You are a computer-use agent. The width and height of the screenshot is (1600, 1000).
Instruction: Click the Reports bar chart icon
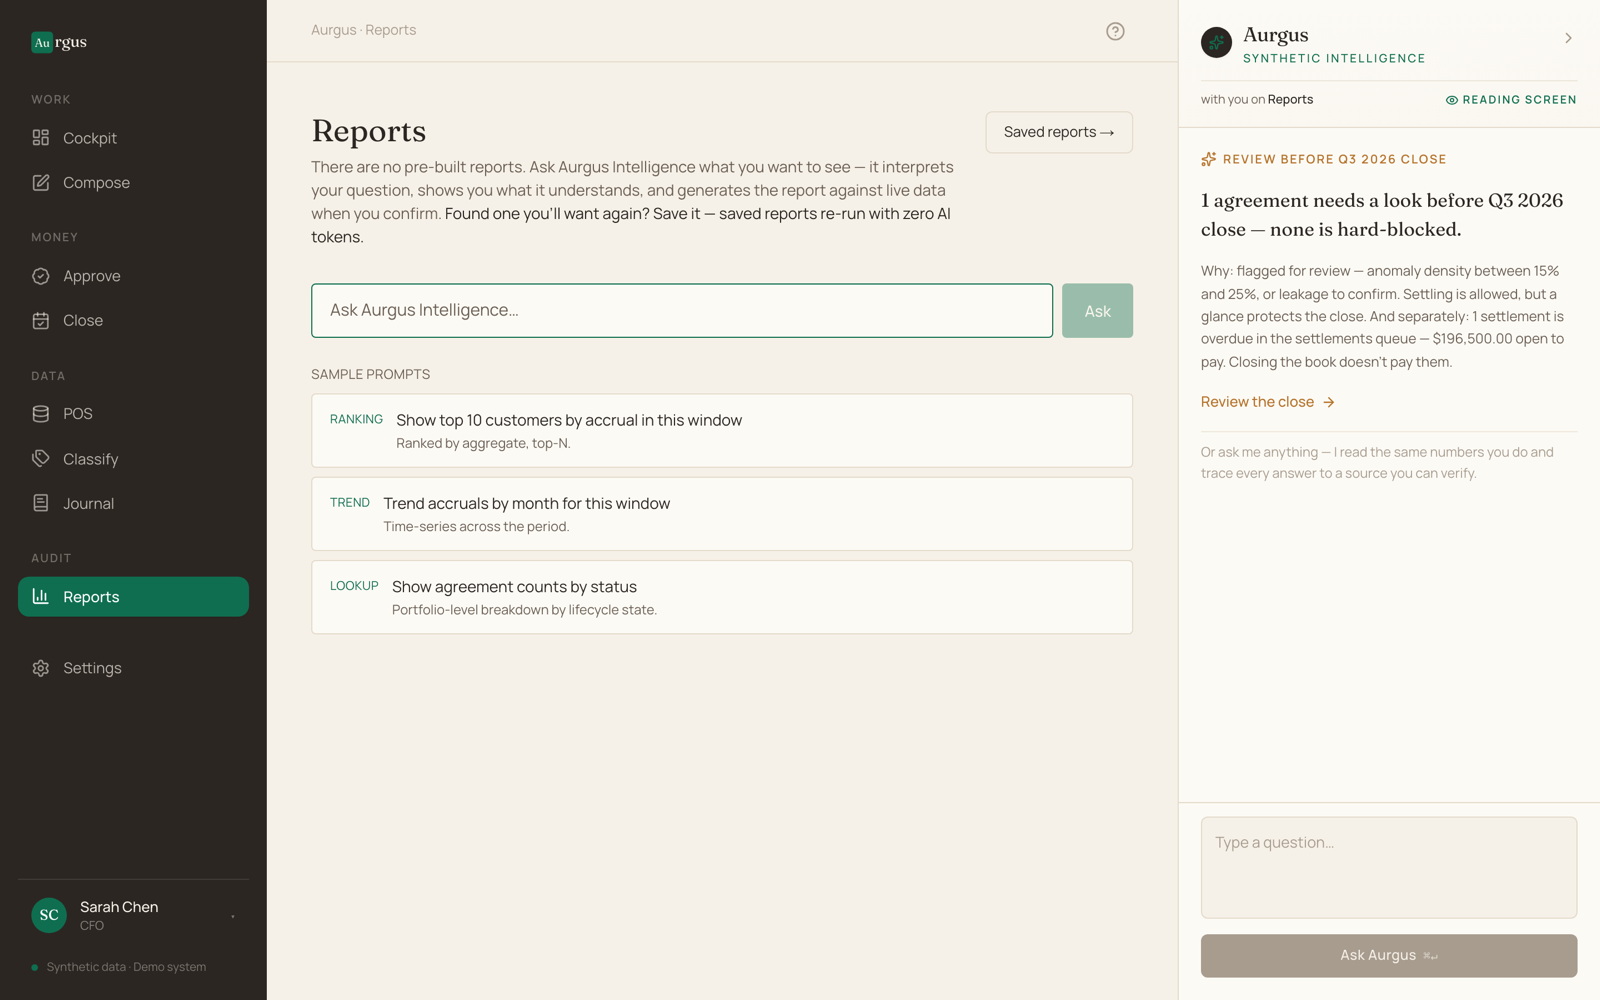pos(41,596)
